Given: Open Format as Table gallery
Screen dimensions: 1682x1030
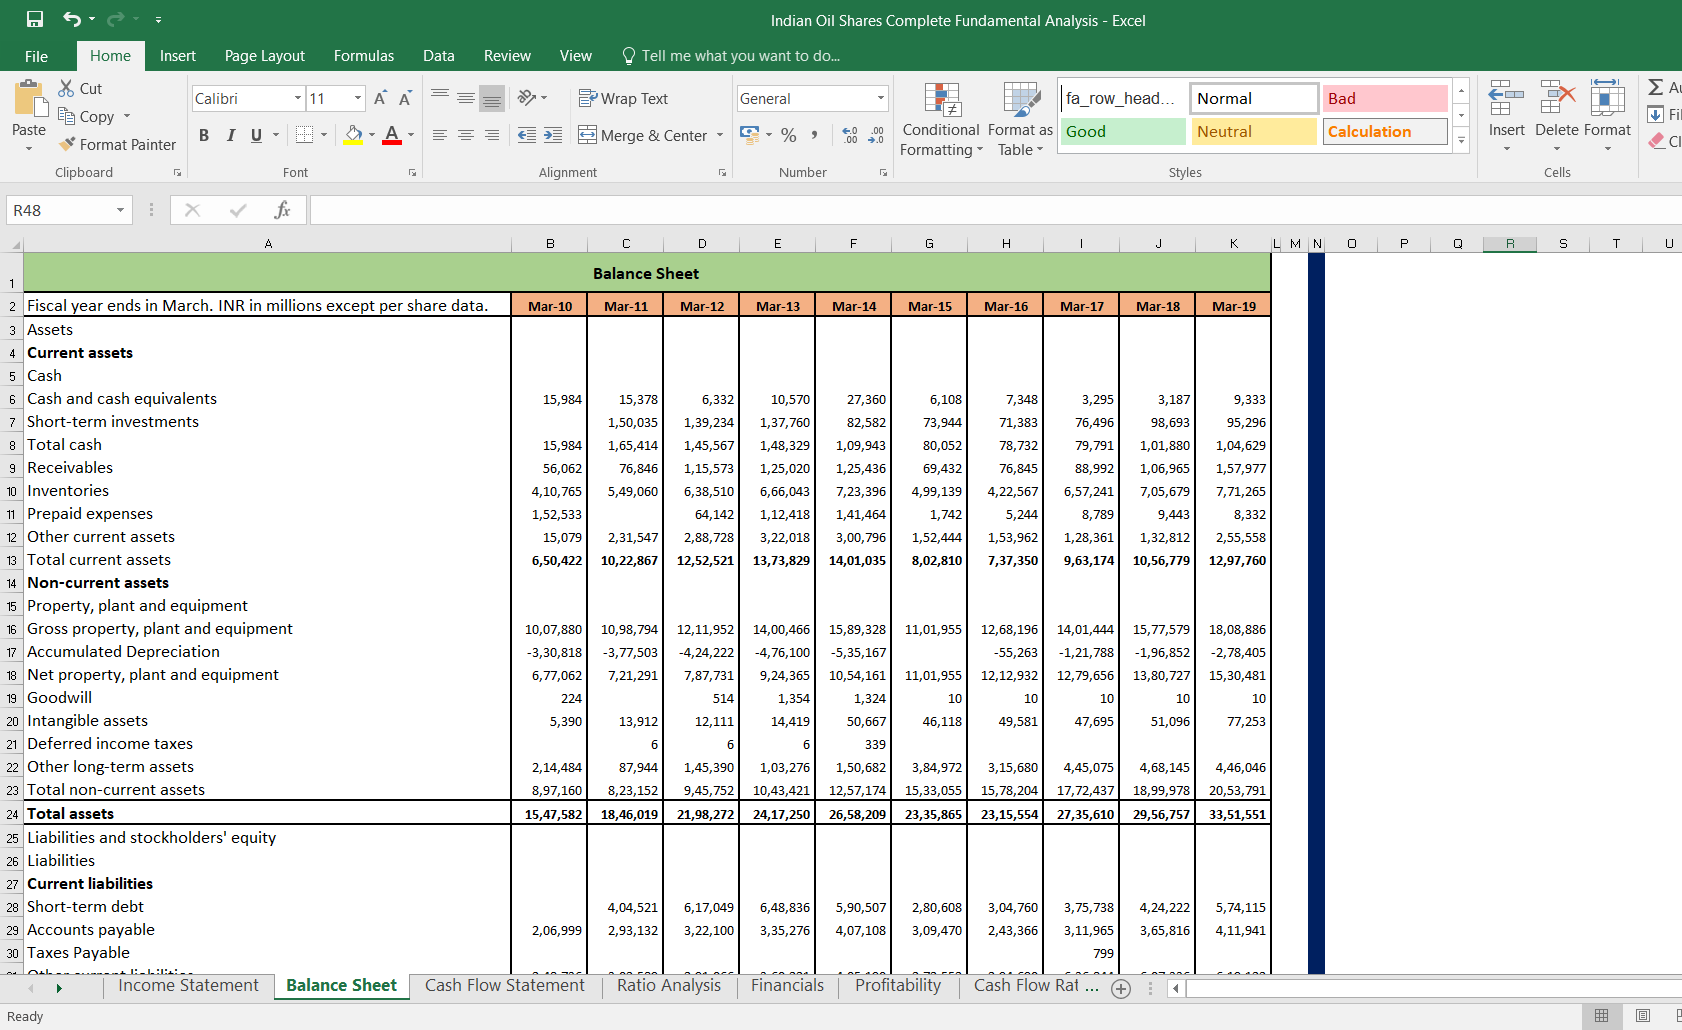Looking at the screenshot, I should pos(1020,120).
